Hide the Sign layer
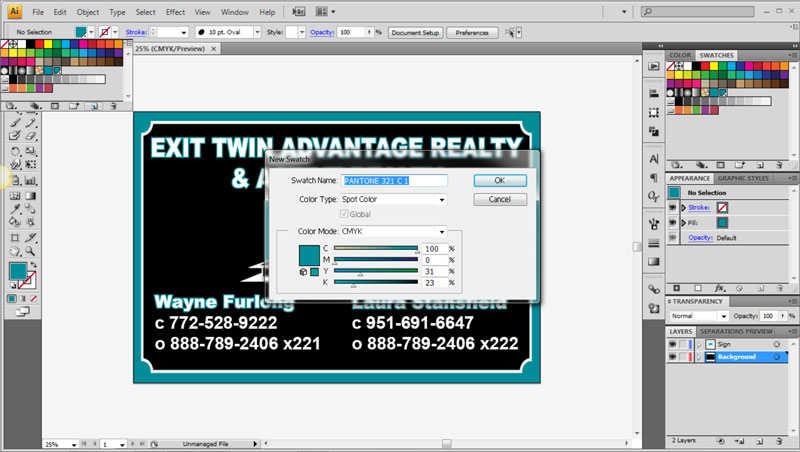Image resolution: width=800 pixels, height=452 pixels. 672,344
